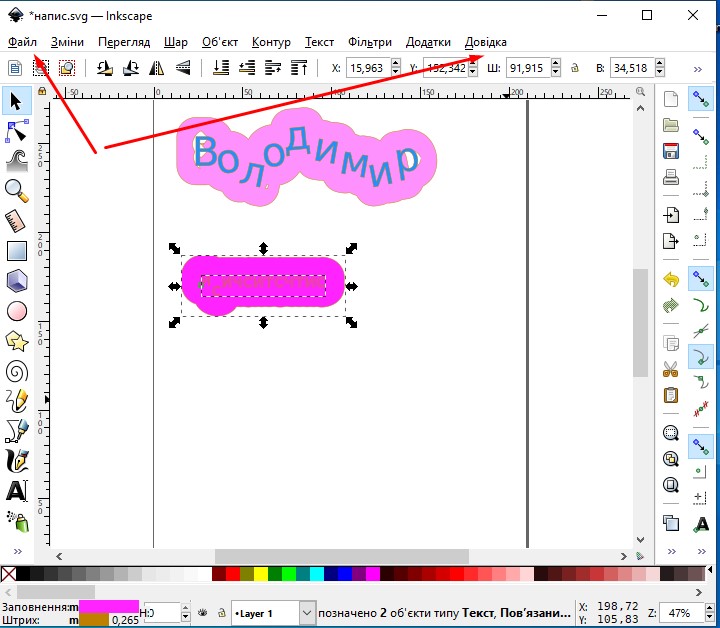Select the Selector arrow tool
This screenshot has width=720, height=628.
coord(17,101)
